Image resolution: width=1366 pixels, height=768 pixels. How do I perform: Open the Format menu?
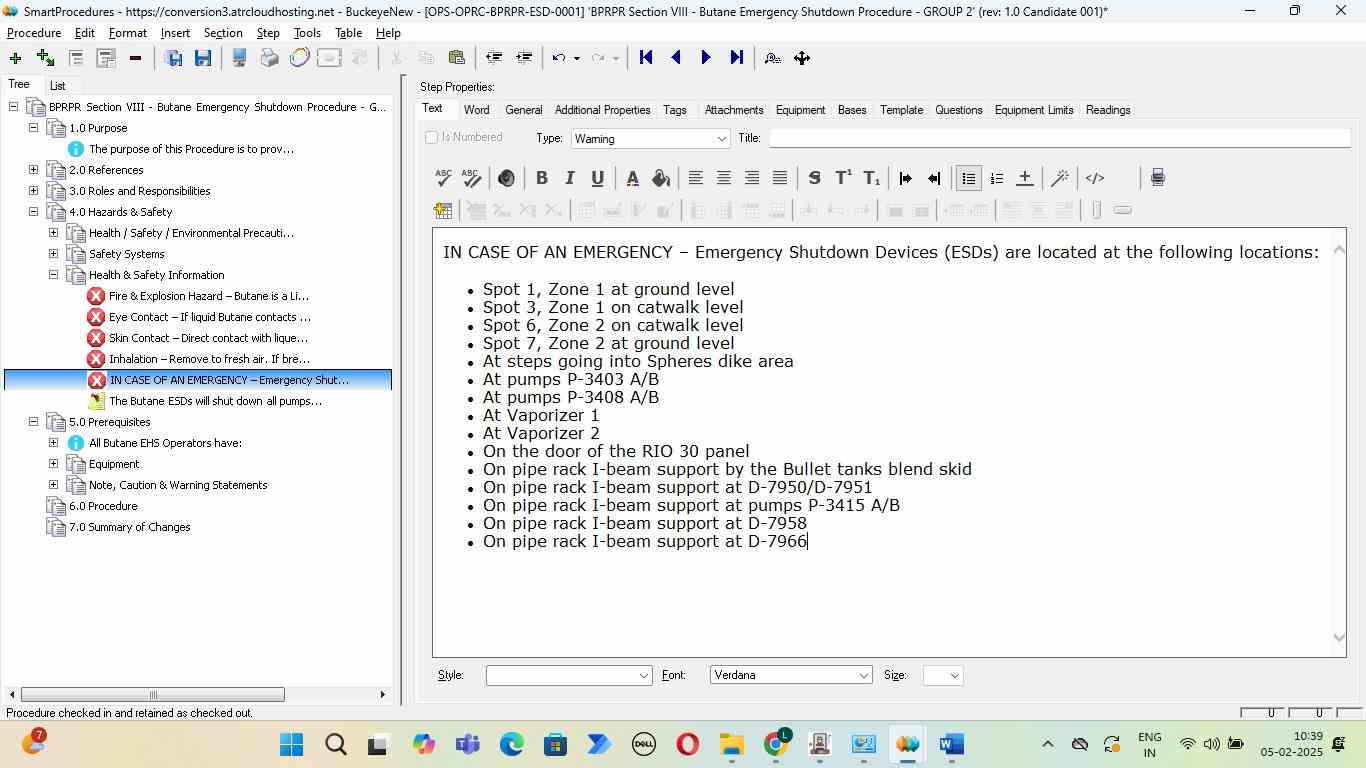[x=128, y=33]
